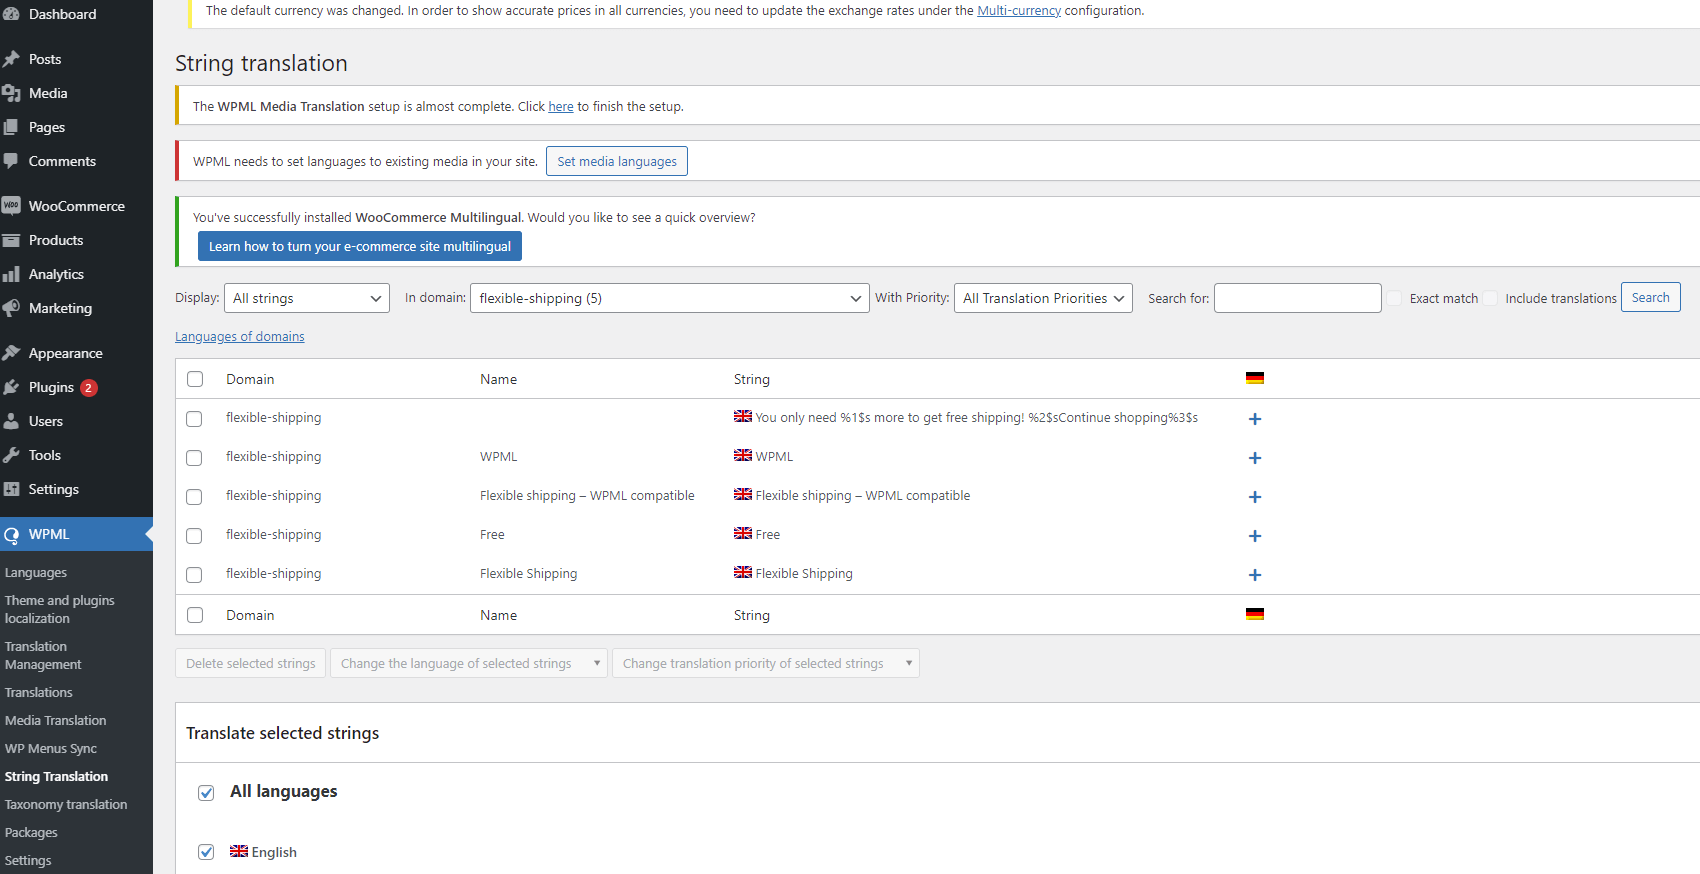This screenshot has height=874, width=1700.
Task: Click the Plugins plug icon
Action: pyautogui.click(x=11, y=387)
